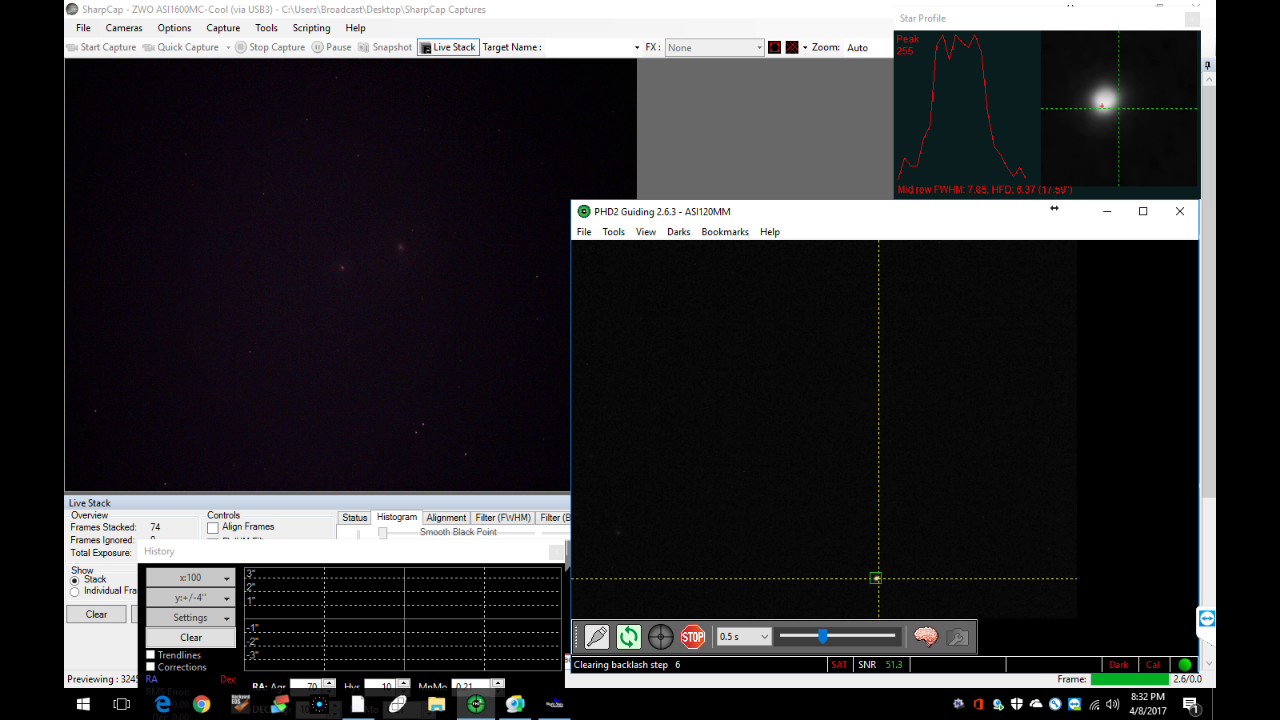Enable Align Frames checkbox

coord(213,527)
